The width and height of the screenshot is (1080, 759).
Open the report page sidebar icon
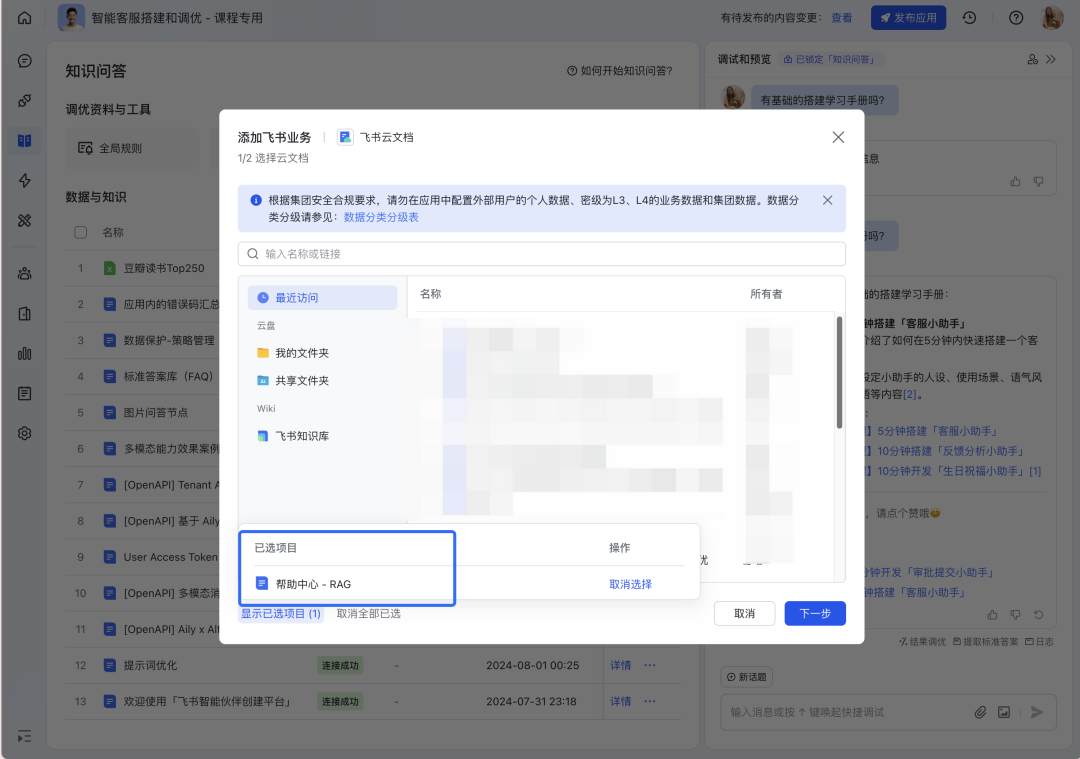(x=25, y=313)
